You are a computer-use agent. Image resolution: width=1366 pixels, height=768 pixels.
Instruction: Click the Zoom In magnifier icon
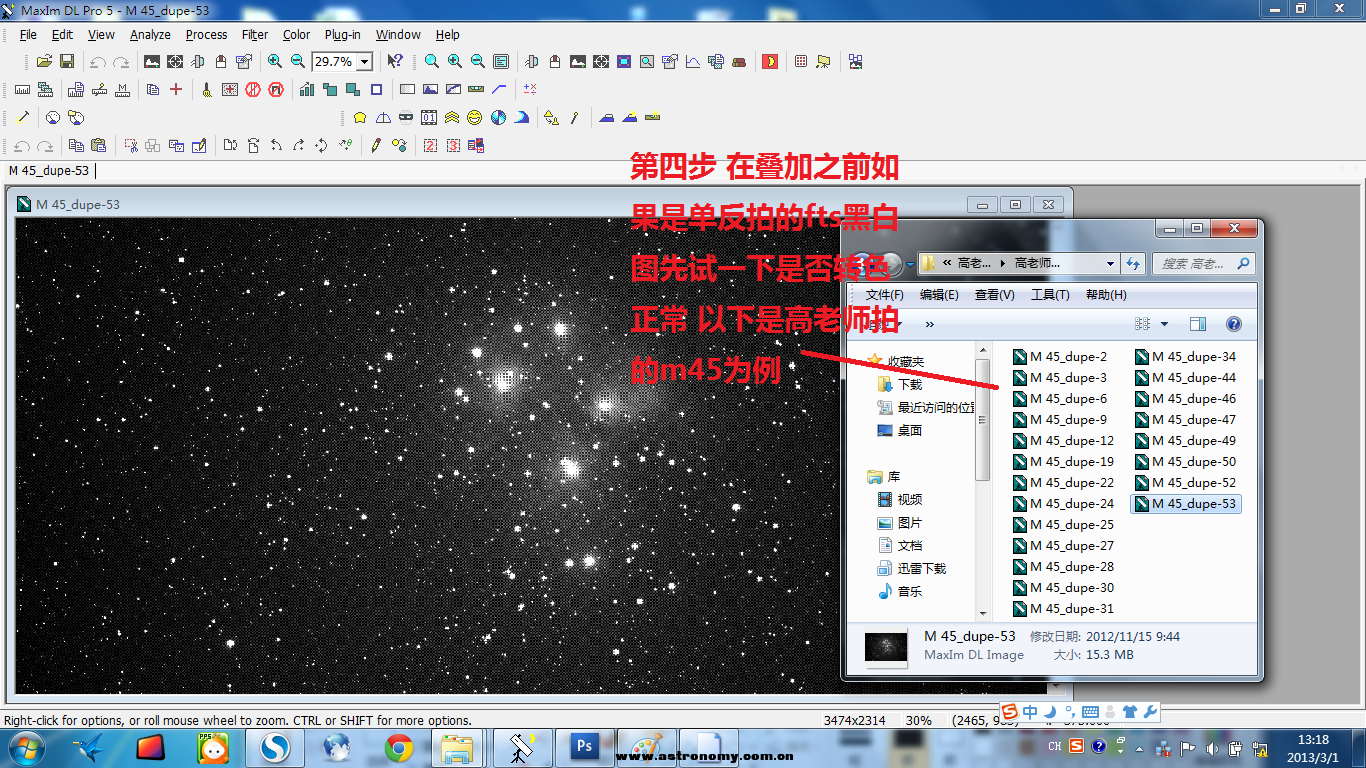[274, 62]
